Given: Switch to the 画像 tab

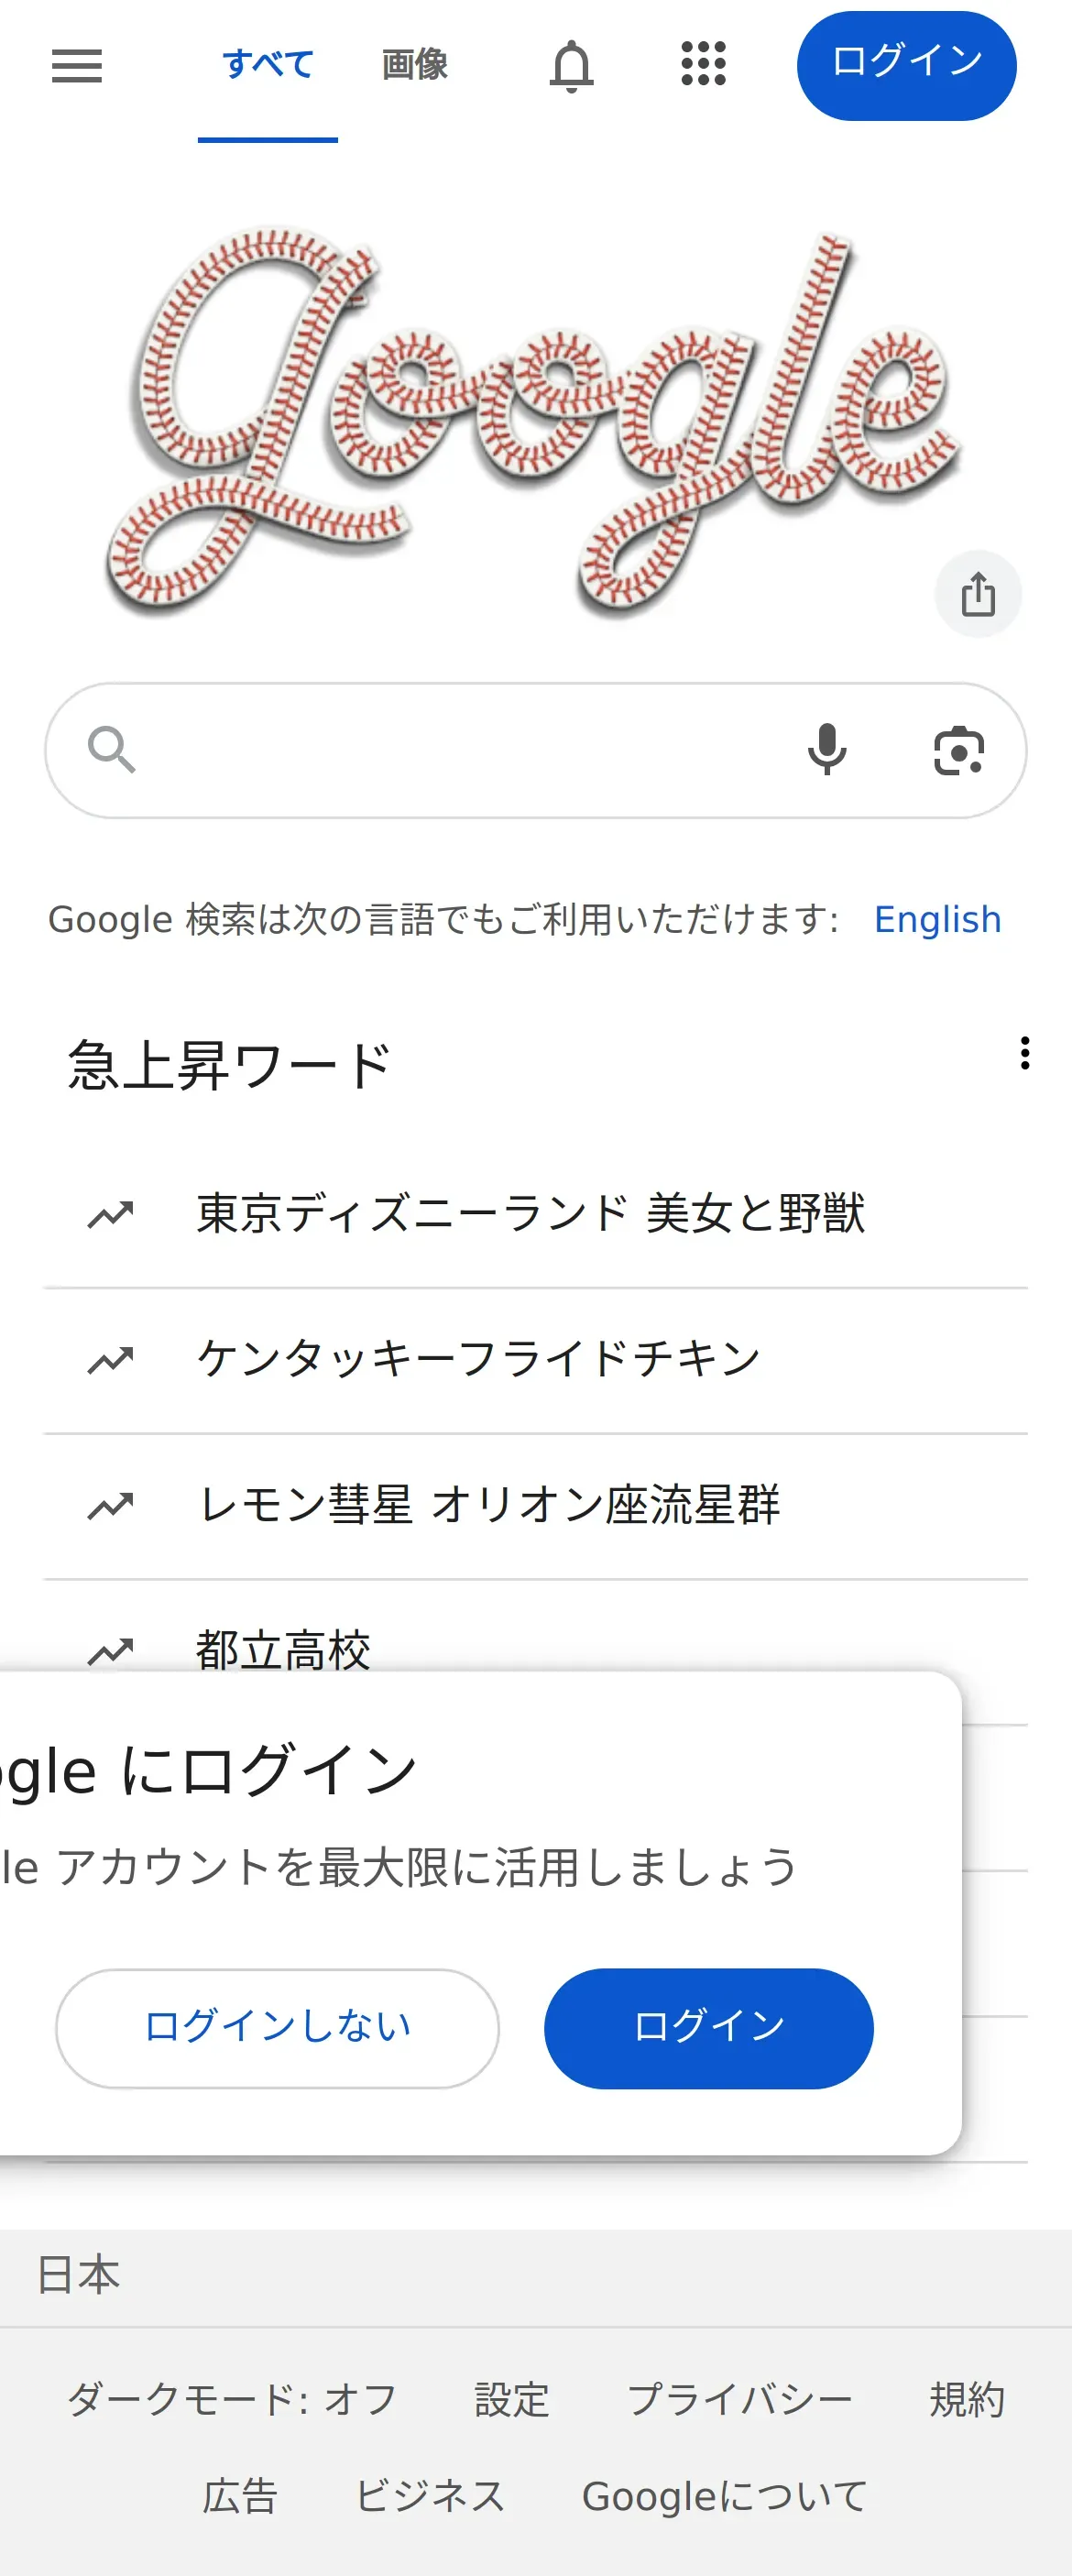Looking at the screenshot, I should tap(414, 66).
